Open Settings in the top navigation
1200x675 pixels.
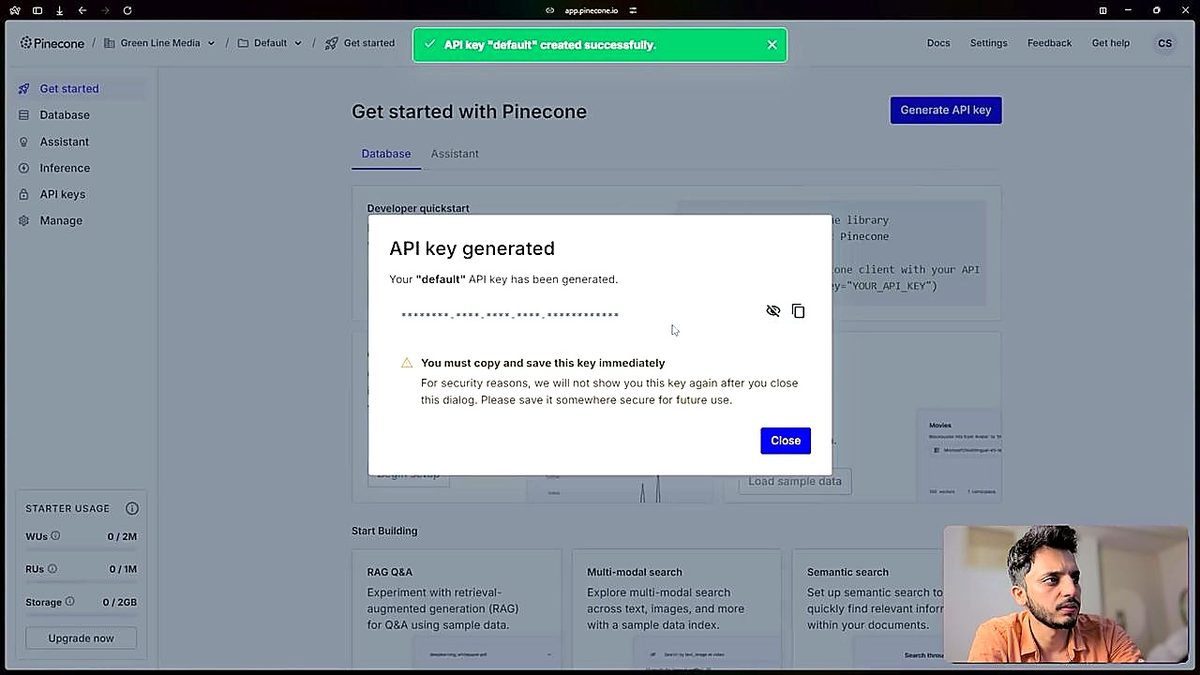[988, 43]
